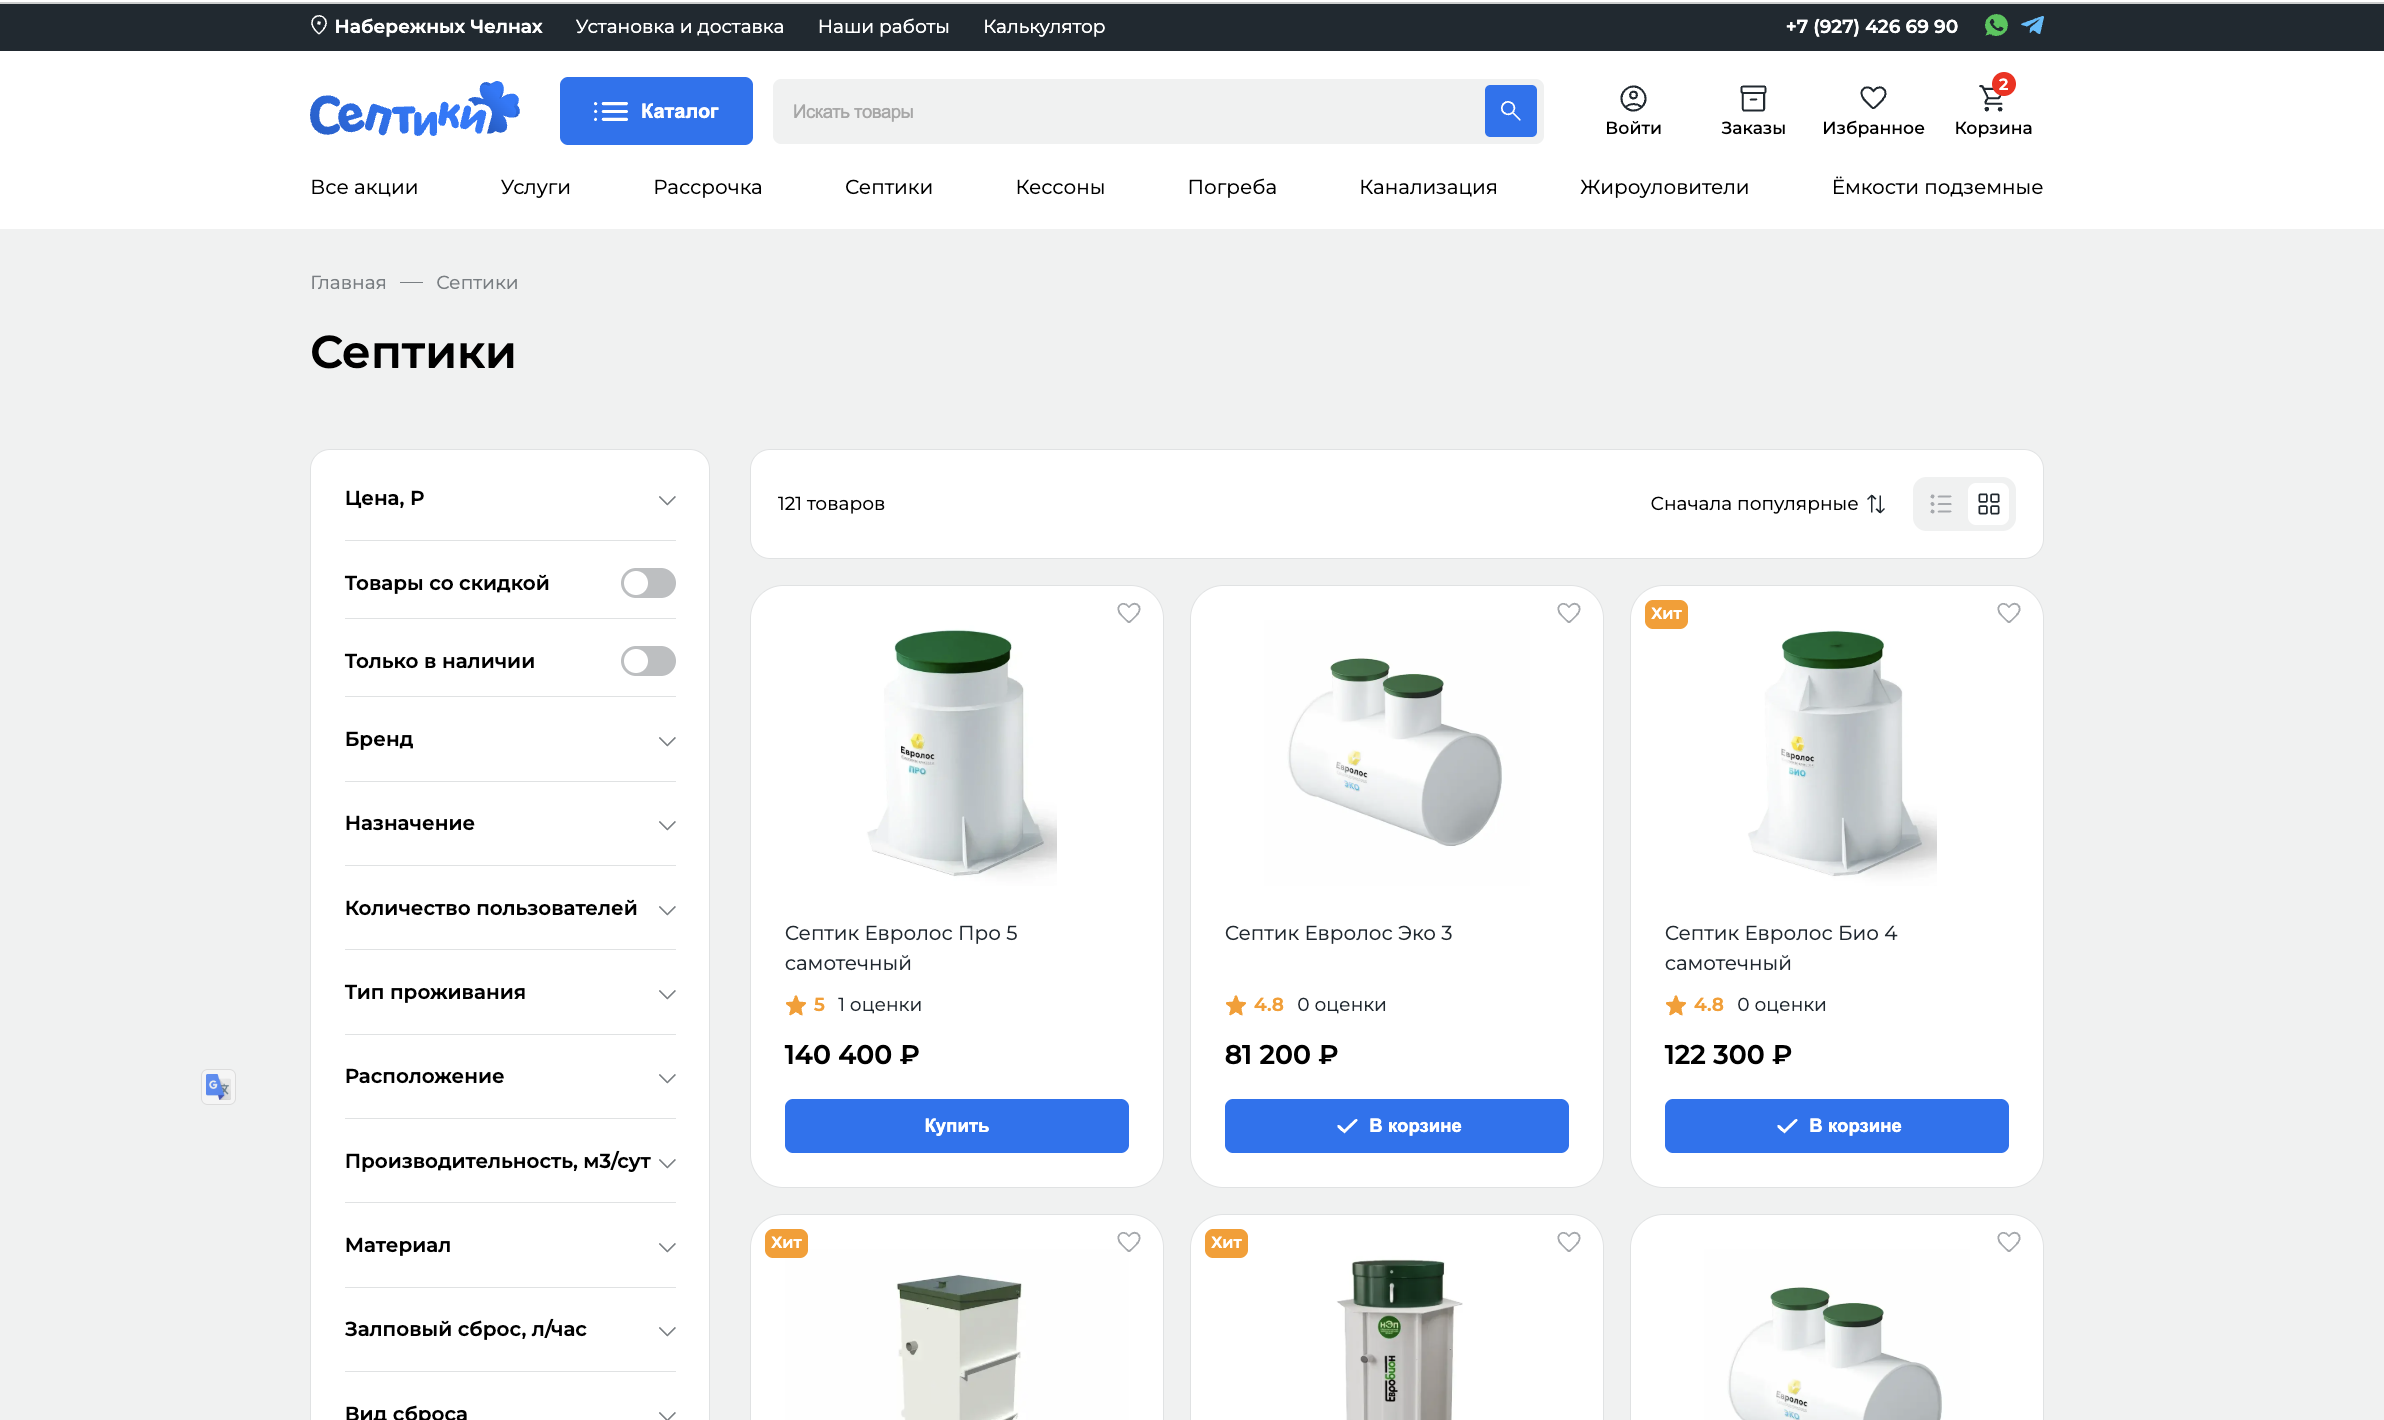This screenshot has height=1420, width=2384.
Task: Open the Каталог button
Action: 656,111
